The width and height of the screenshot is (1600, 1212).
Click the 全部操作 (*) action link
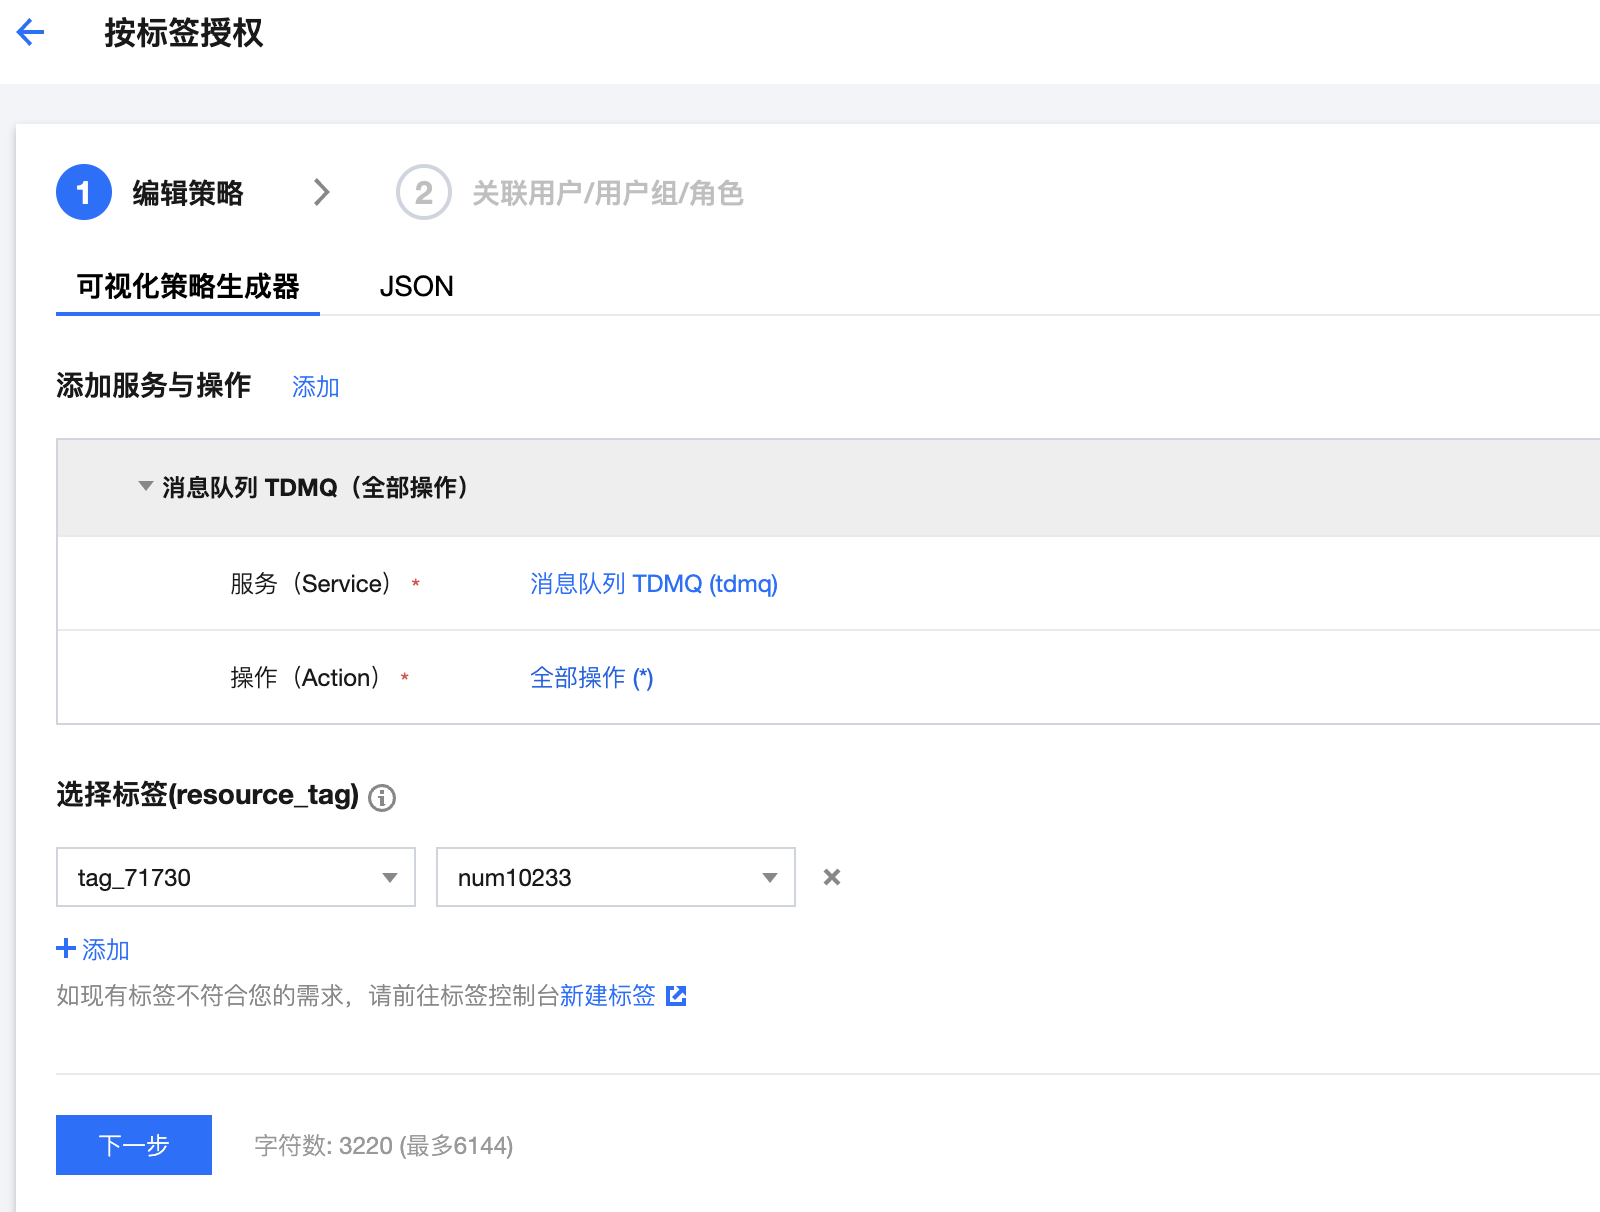click(591, 678)
